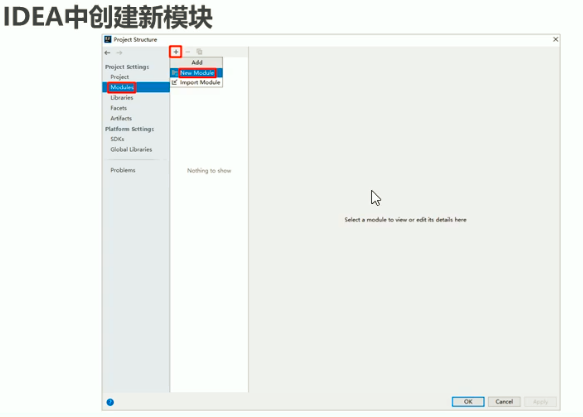583x418 pixels.
Task: Go back with the left arrow
Action: click(x=107, y=52)
